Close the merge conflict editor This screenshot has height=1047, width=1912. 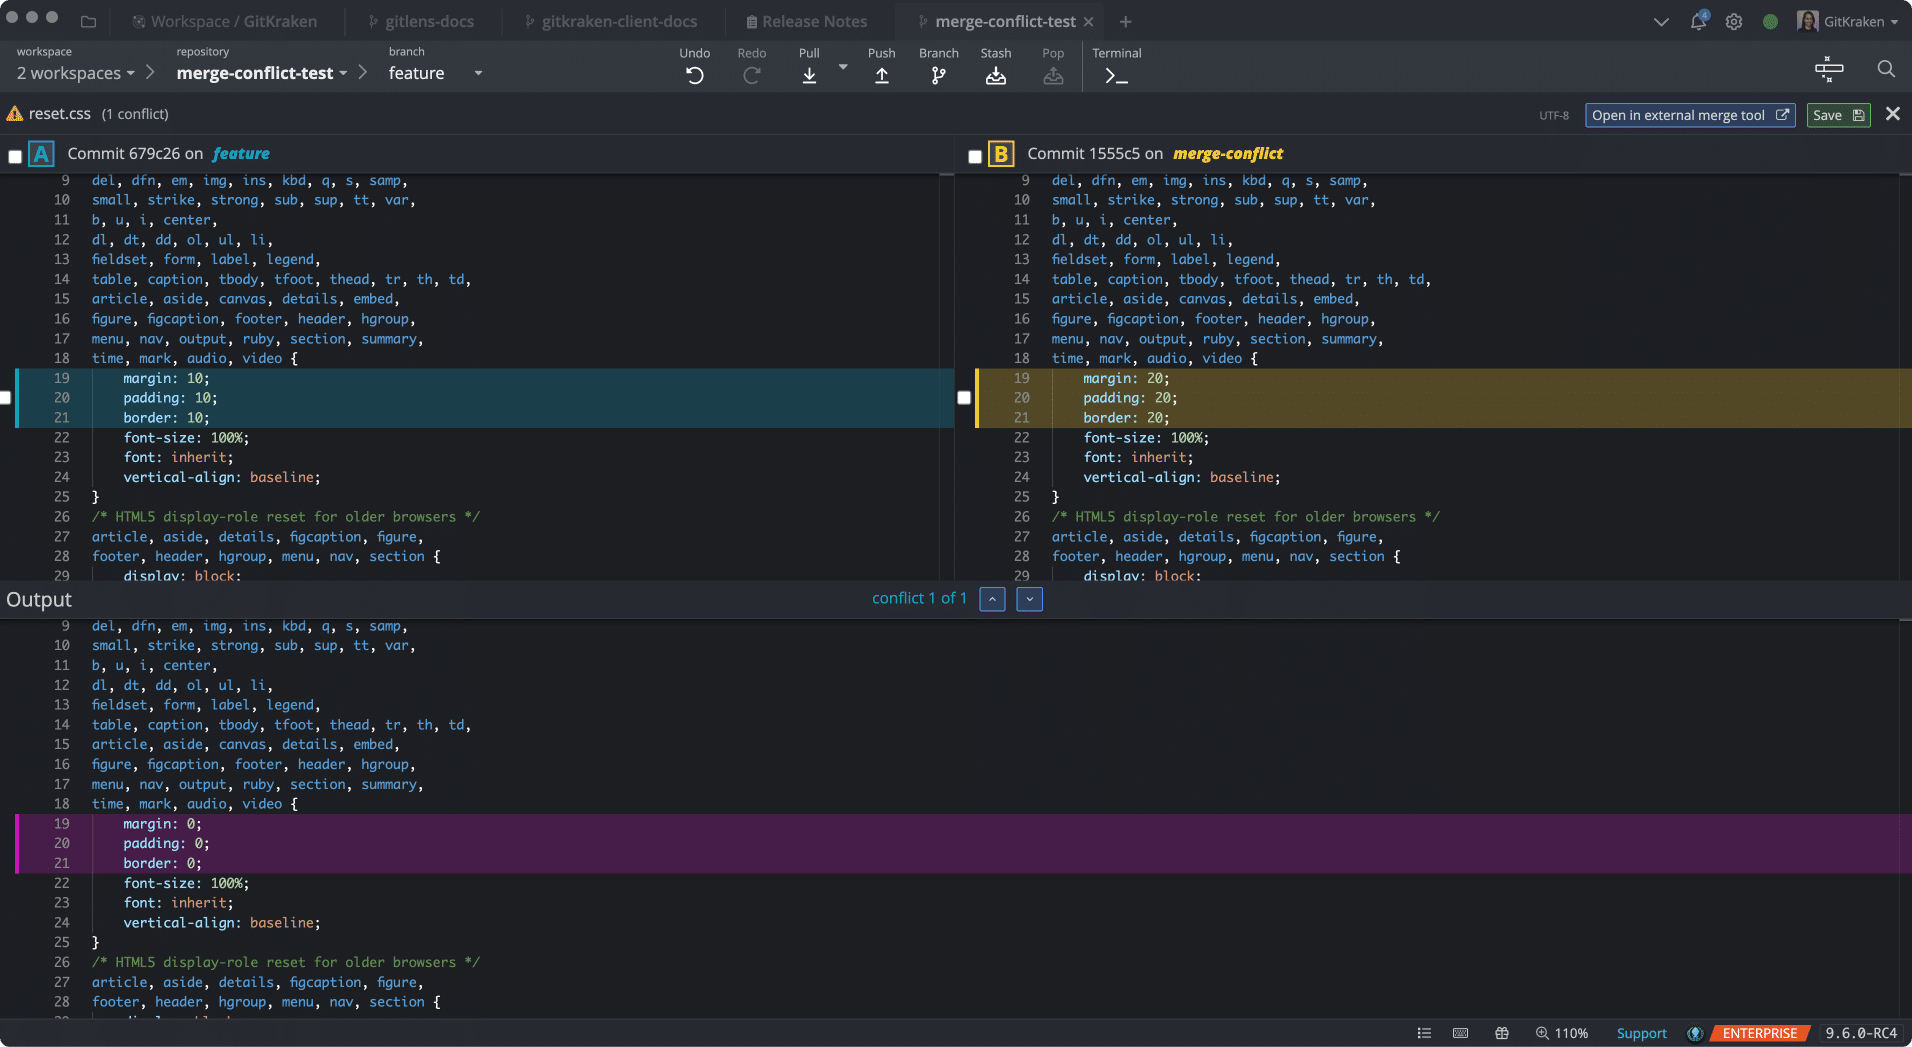1892,114
